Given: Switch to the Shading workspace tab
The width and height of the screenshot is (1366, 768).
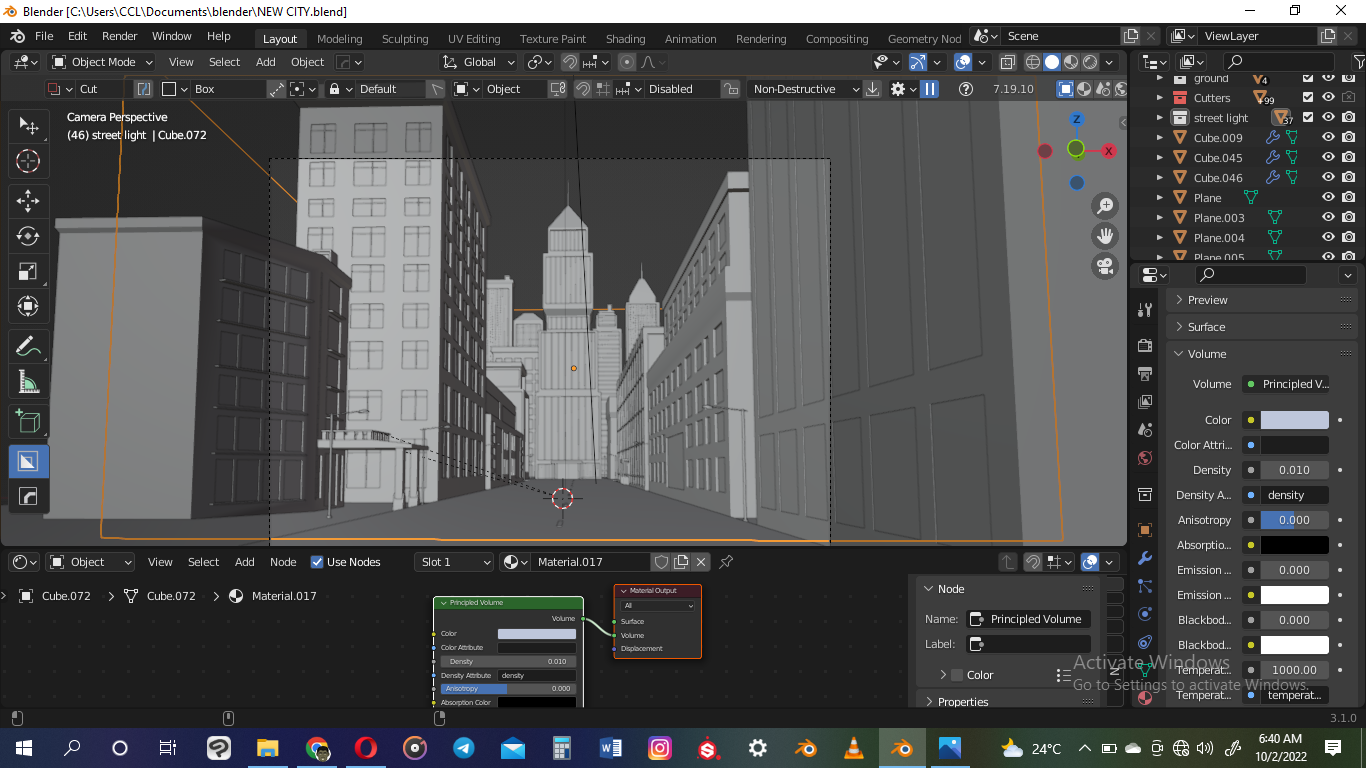Looking at the screenshot, I should 625,39.
